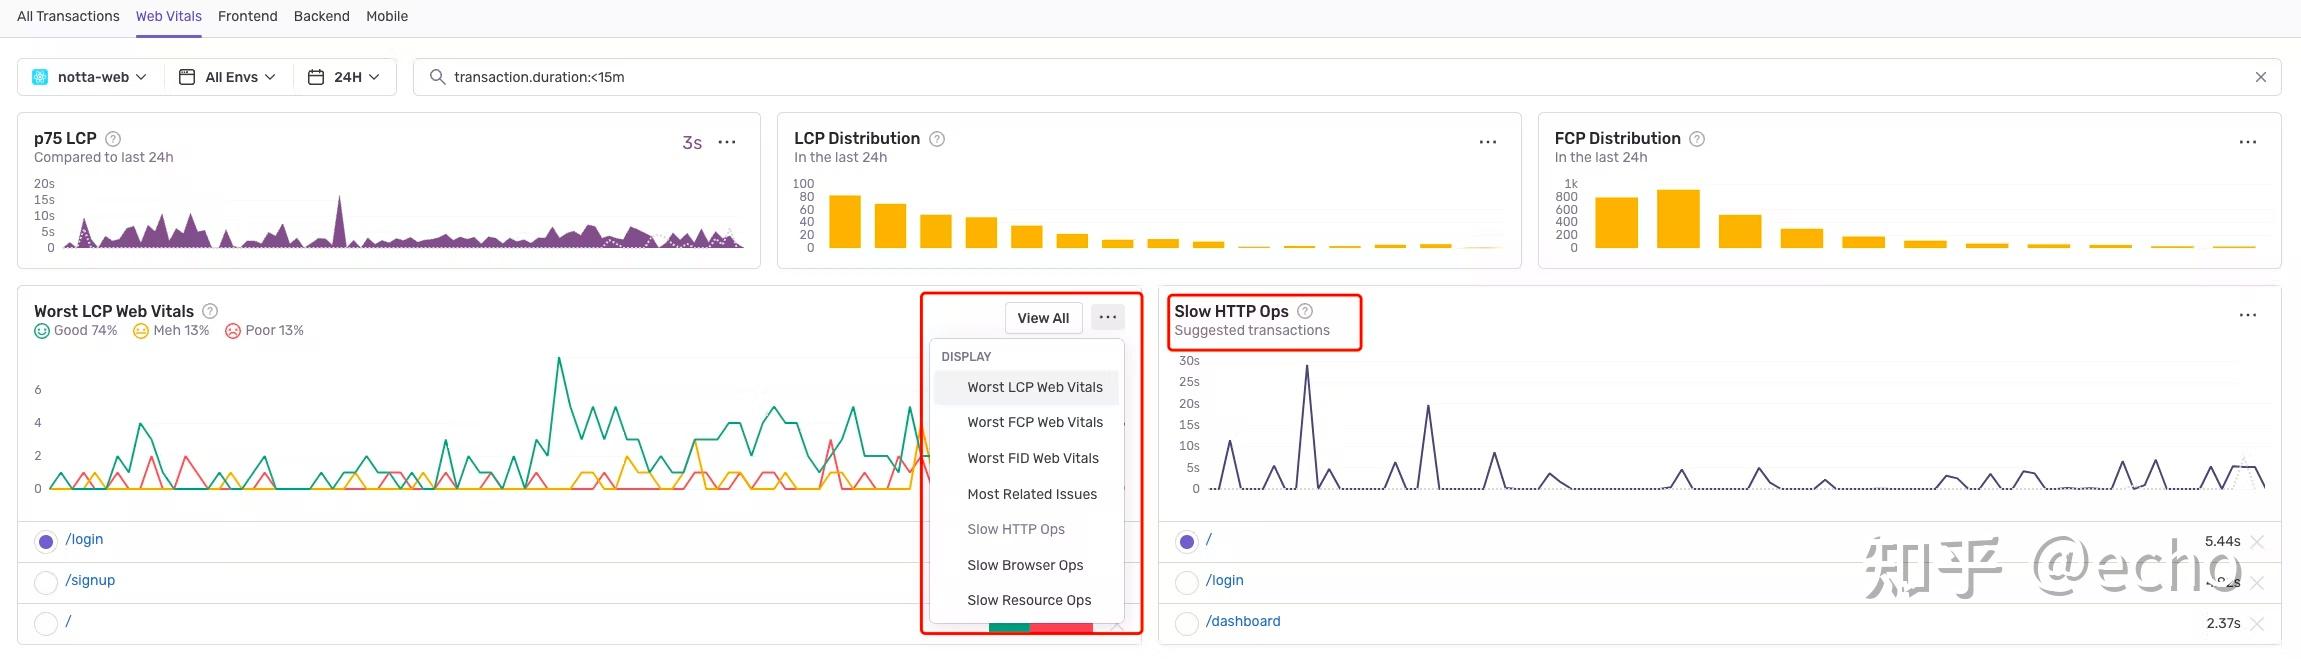
Task: Select the /login radio in Slow HTTP Ops
Action: coord(1187,582)
